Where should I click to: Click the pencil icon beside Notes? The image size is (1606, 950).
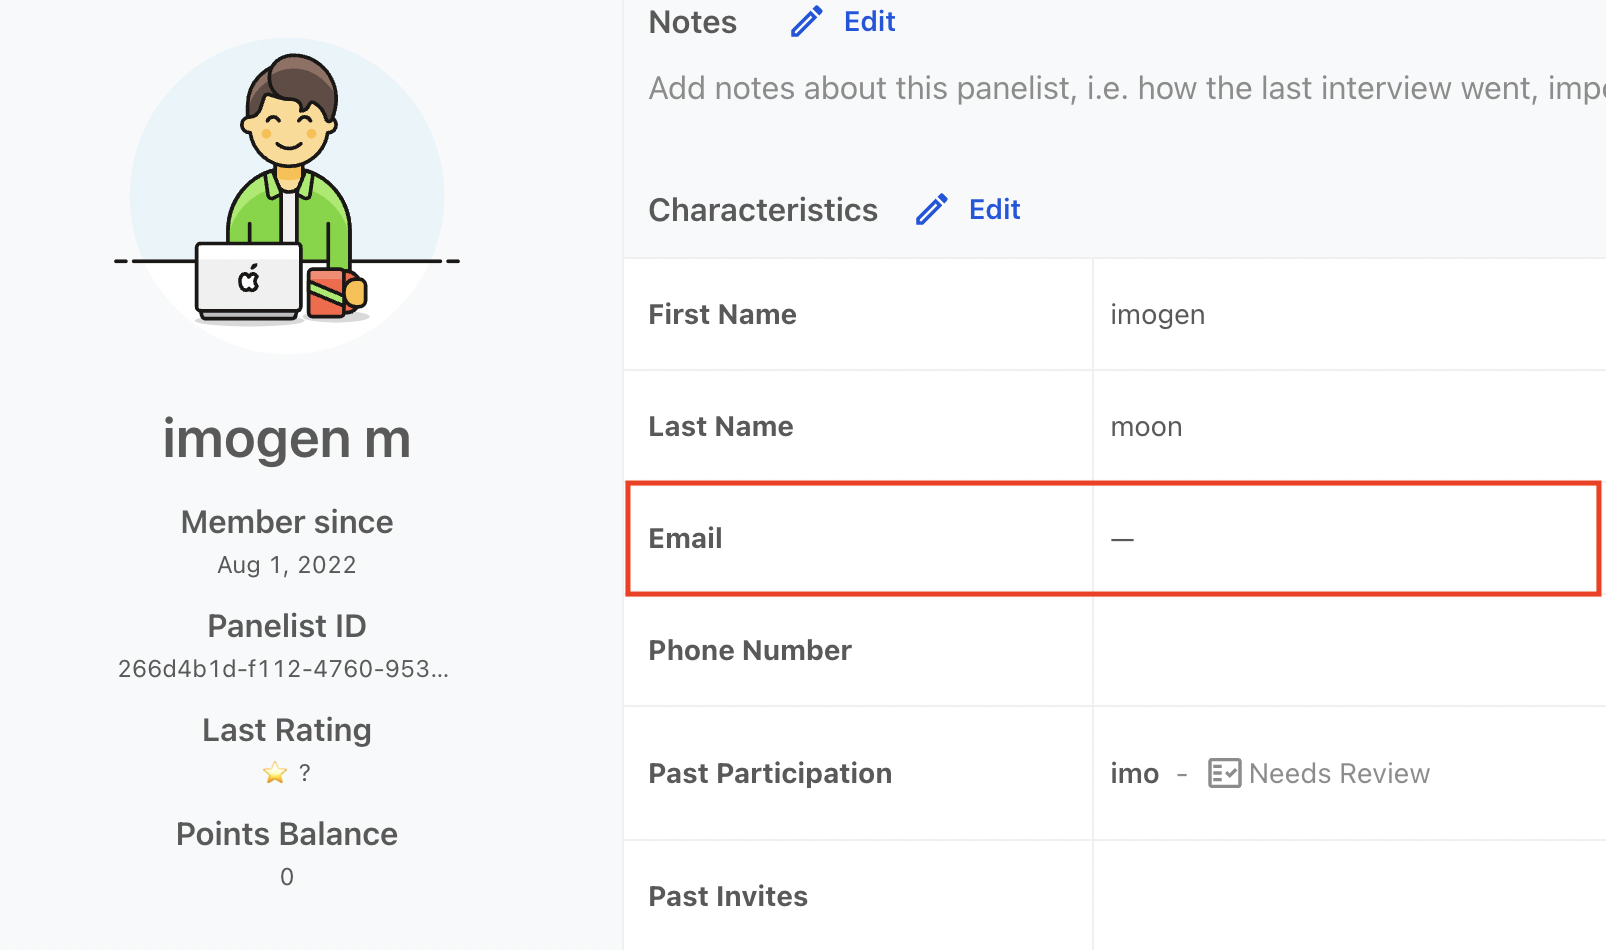806,21
